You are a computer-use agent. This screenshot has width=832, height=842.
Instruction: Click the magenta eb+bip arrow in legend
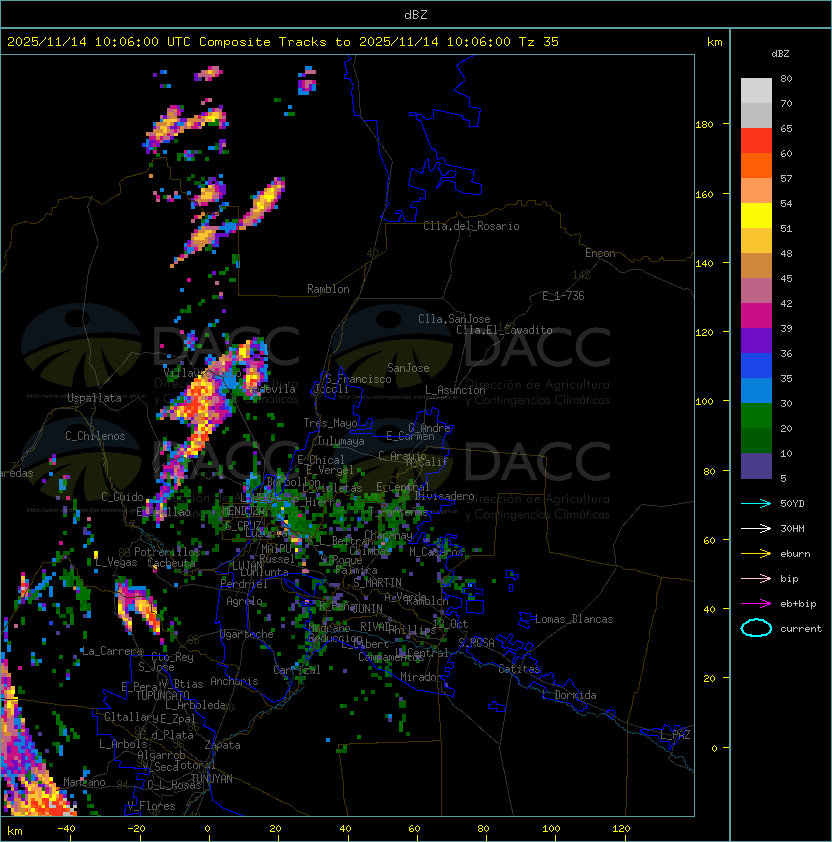point(756,604)
